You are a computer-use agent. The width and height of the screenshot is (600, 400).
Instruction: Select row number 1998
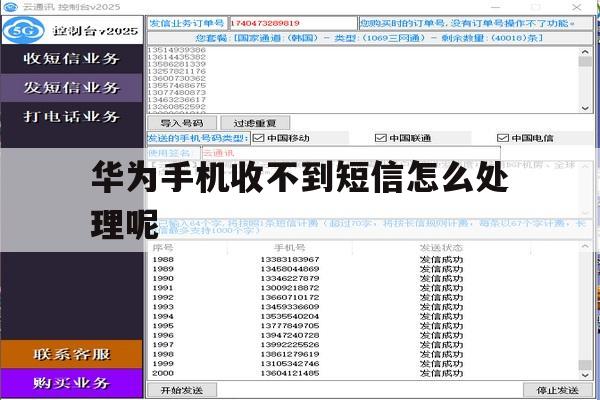163,354
